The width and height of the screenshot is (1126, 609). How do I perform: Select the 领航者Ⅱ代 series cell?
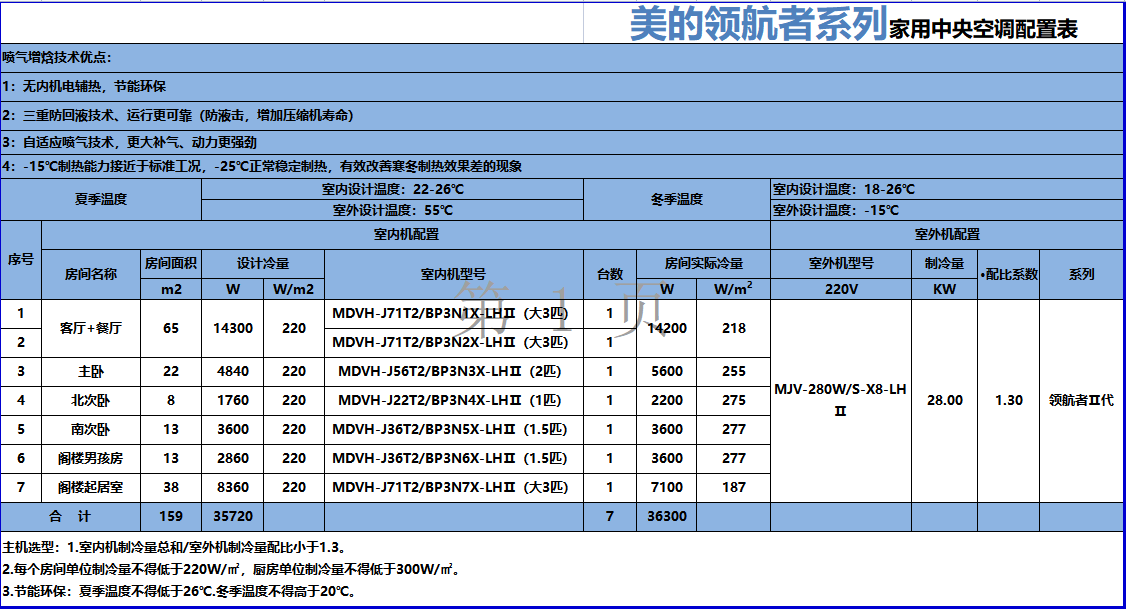[x=1081, y=401]
